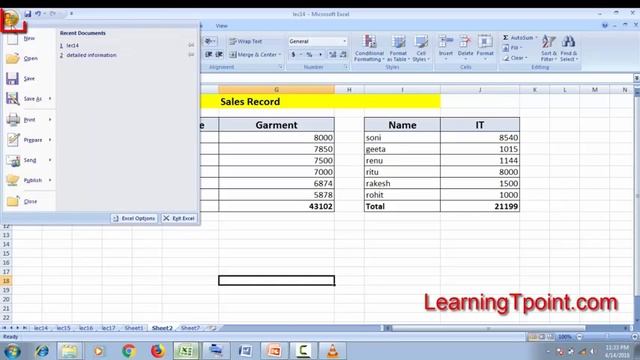Switch to lec14 sheet tab
This screenshot has width=640, height=360.
(x=41, y=328)
